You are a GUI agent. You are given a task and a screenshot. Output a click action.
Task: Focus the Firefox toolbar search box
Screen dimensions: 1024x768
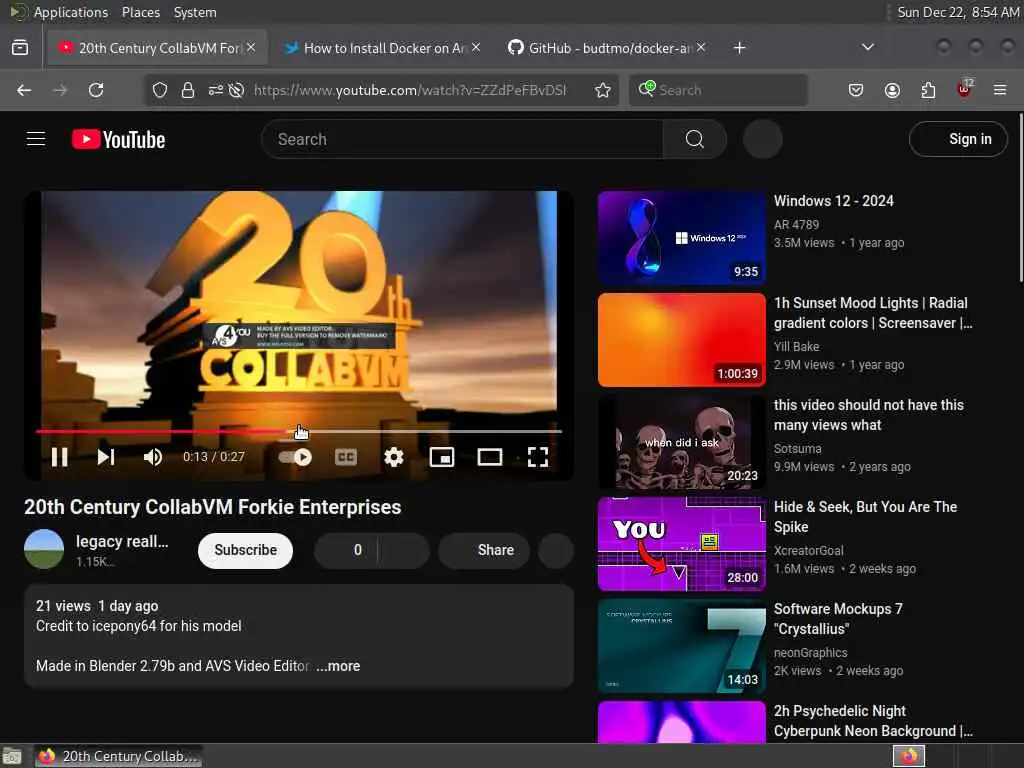(718, 90)
